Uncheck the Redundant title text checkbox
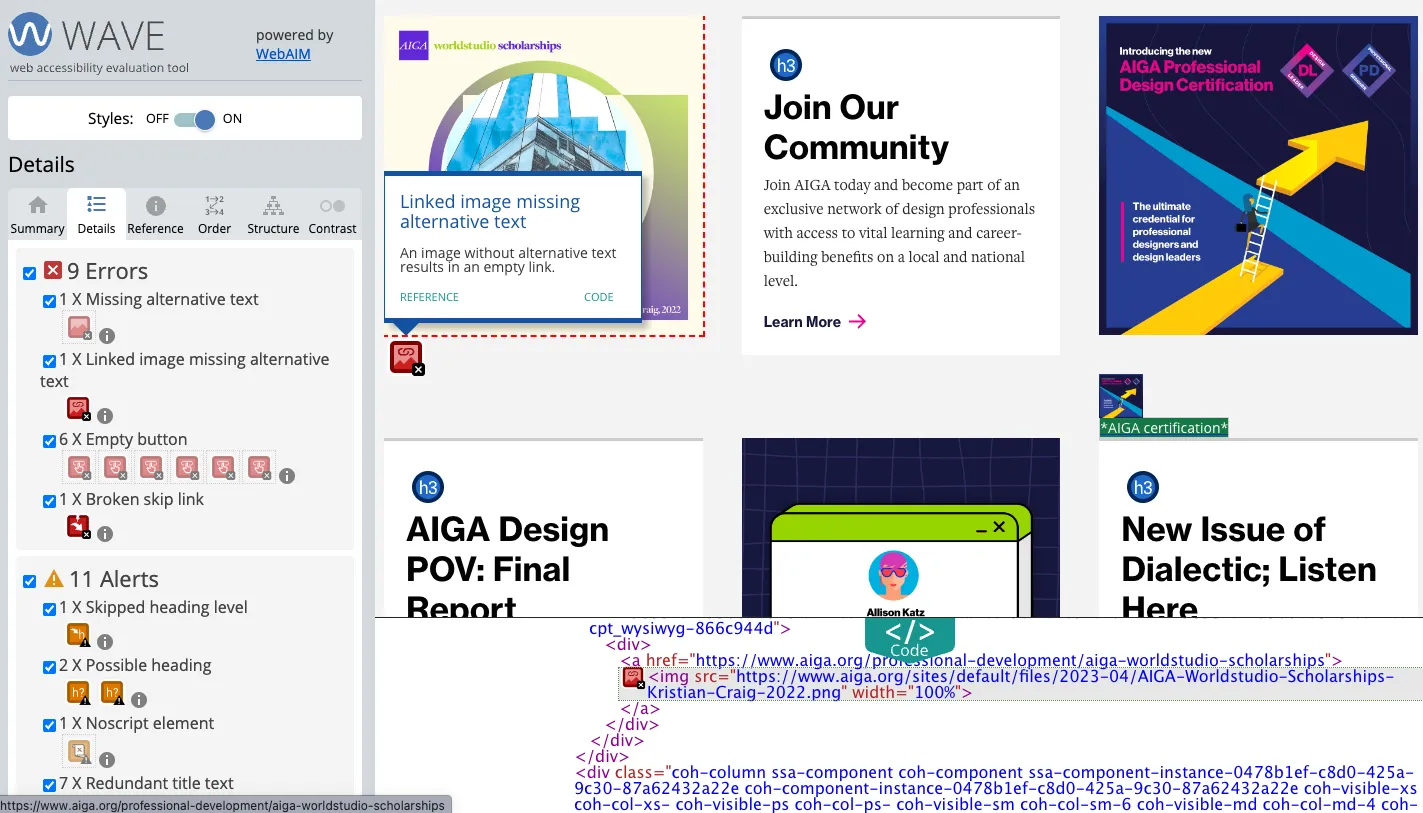The width and height of the screenshot is (1423, 813). pos(49,784)
